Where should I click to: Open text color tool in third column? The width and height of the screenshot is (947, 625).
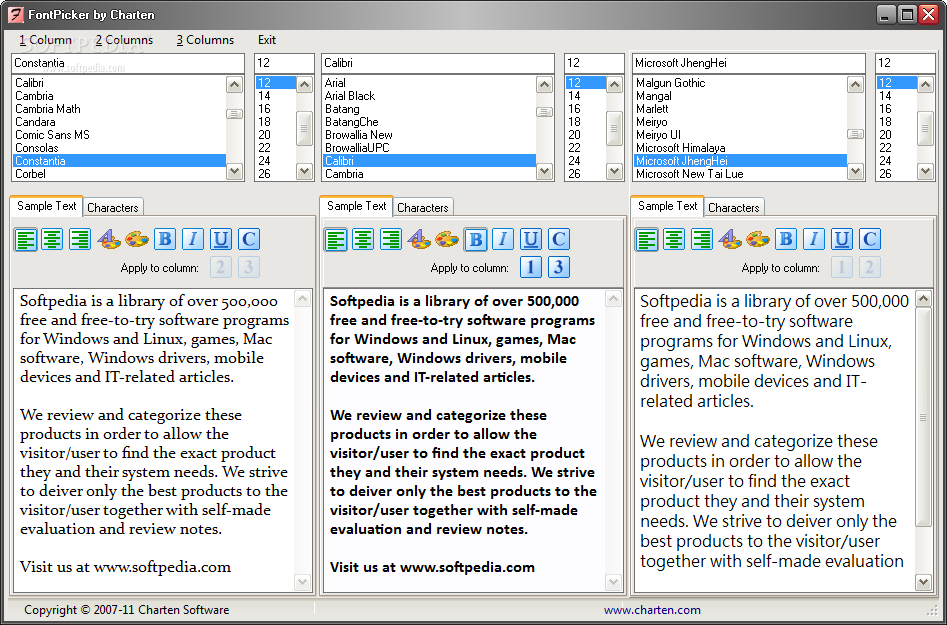730,239
